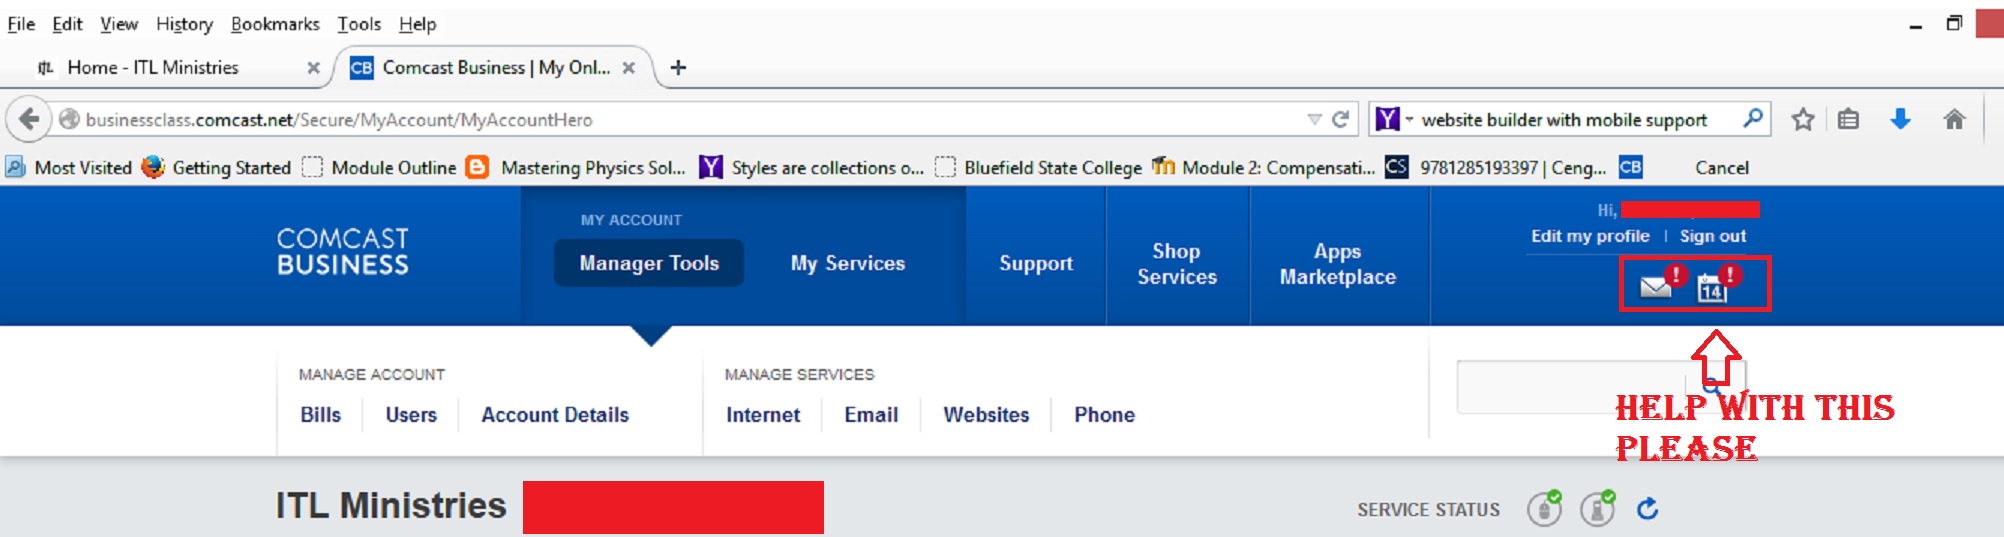Open the Email services link
The width and height of the screenshot is (2004, 537).
tap(871, 415)
